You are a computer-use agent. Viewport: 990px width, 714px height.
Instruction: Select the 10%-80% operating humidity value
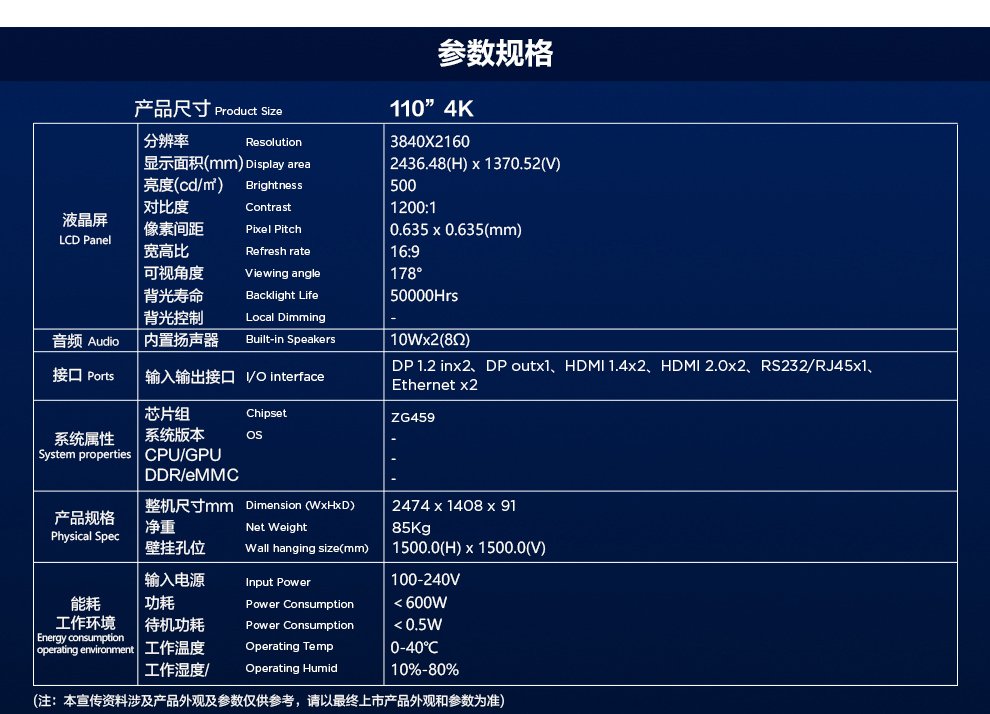pyautogui.click(x=425, y=669)
